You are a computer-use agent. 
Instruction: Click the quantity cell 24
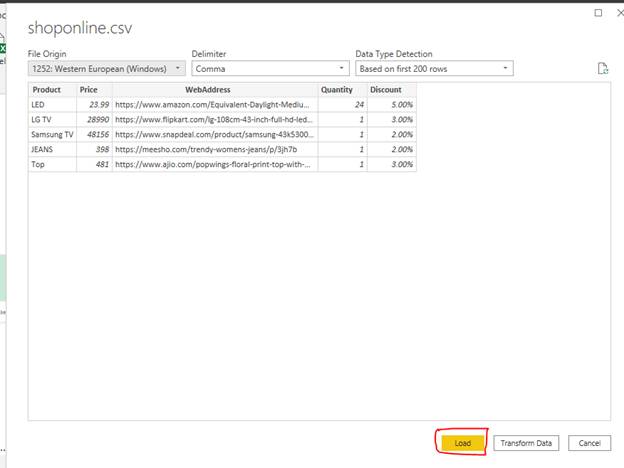tap(343, 105)
